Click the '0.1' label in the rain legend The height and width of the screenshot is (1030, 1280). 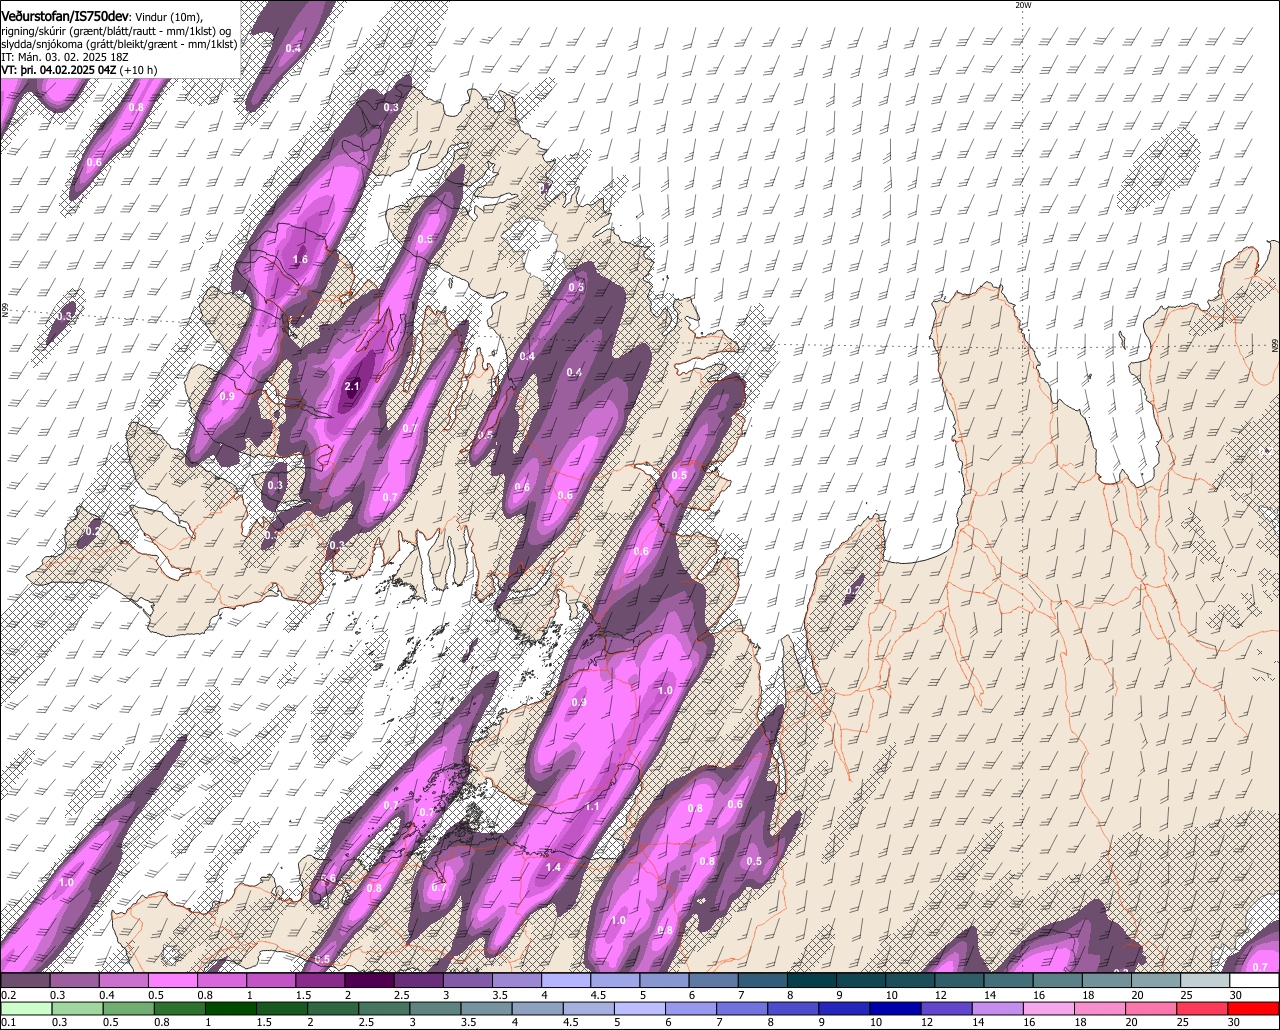click(x=9, y=1022)
